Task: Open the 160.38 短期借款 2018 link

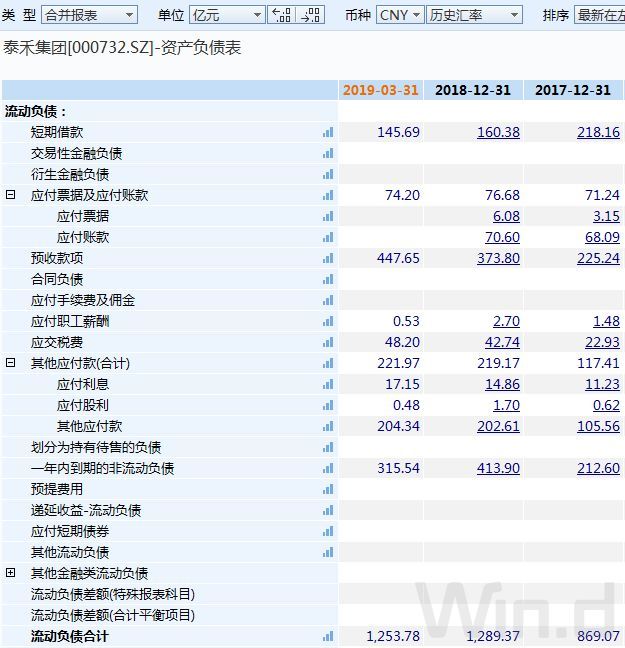Action: point(499,132)
